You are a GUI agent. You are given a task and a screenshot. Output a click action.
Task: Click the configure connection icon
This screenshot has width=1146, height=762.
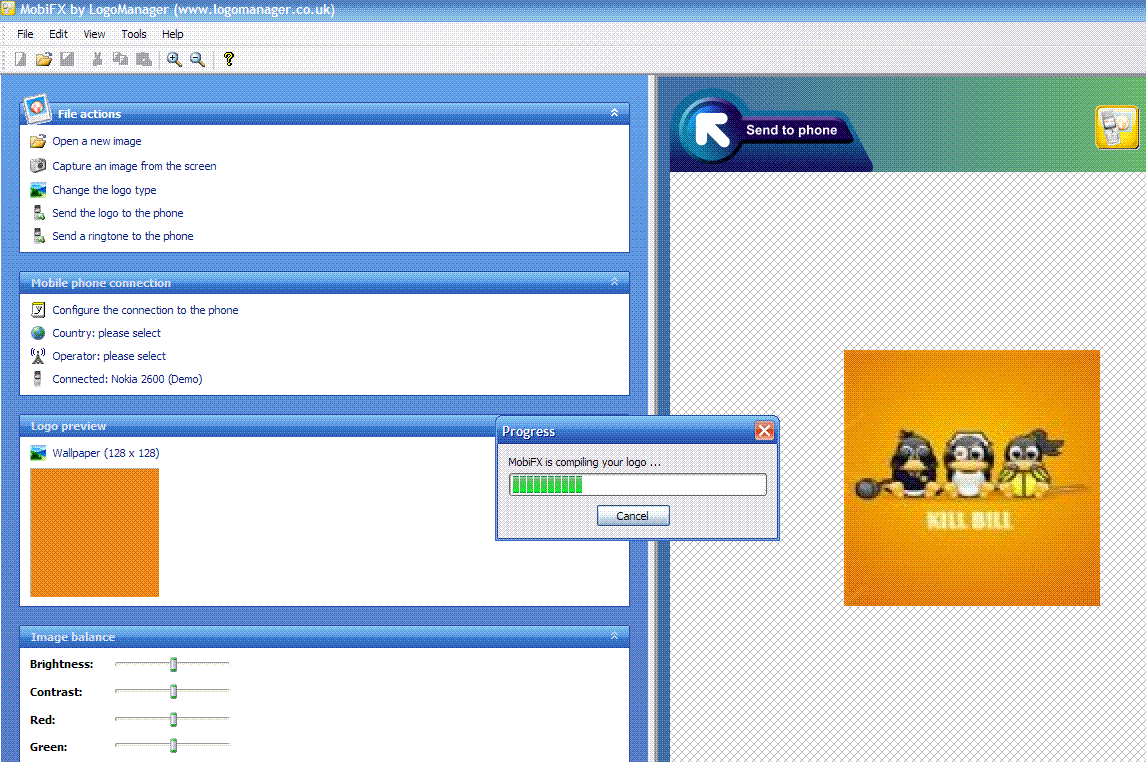pos(38,310)
